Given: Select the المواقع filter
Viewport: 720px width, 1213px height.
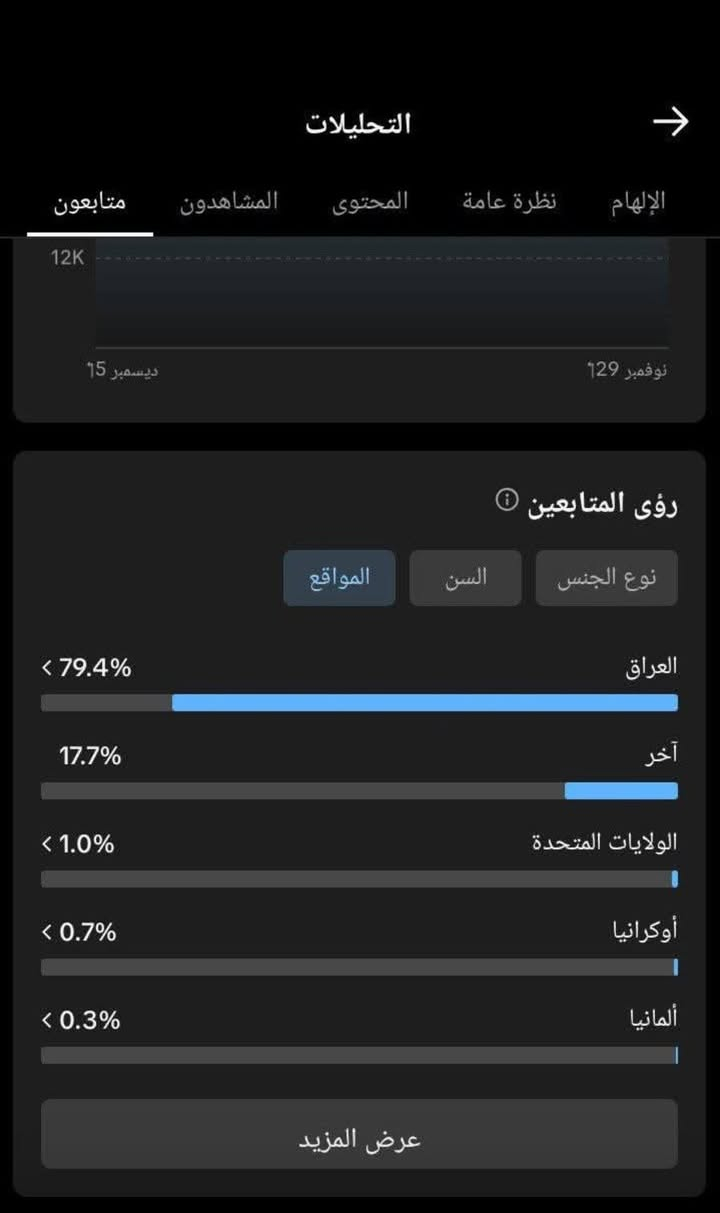Looking at the screenshot, I should coord(339,577).
